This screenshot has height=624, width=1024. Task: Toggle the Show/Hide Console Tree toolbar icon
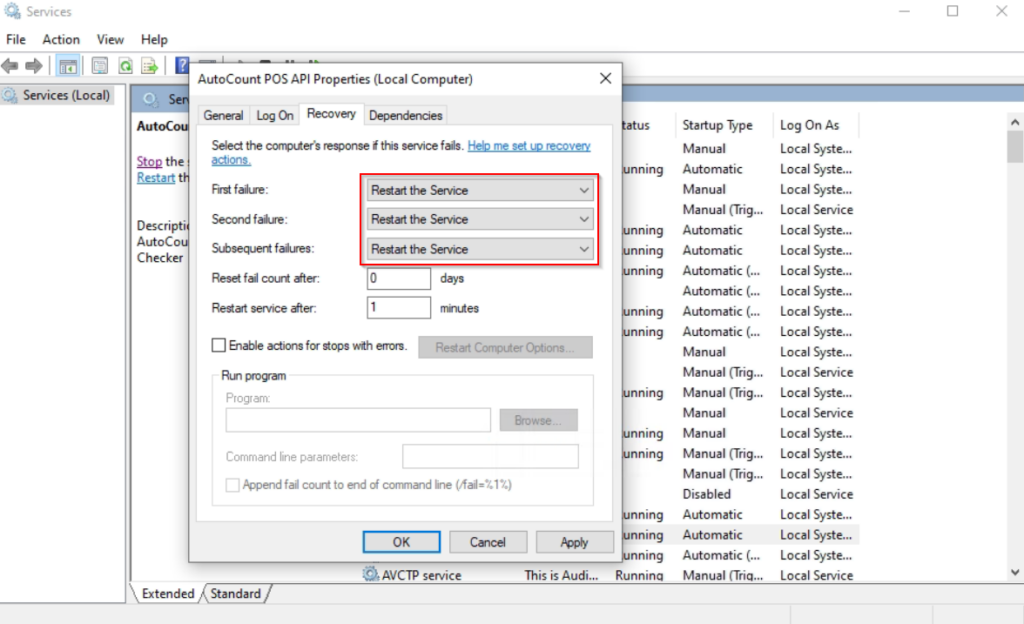(68, 65)
